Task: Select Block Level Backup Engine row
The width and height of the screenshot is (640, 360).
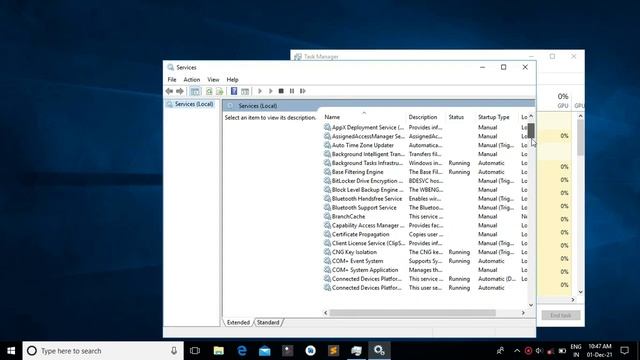Action: [425, 190]
